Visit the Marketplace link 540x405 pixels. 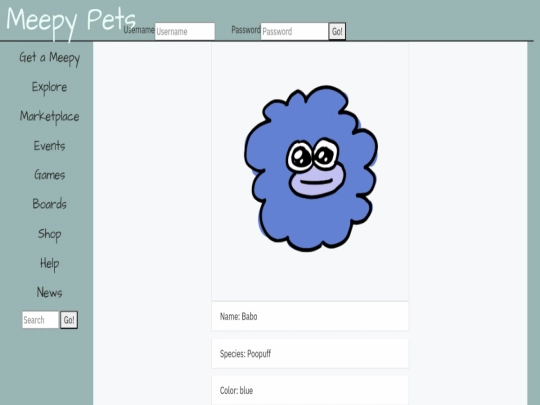pyautogui.click(x=50, y=116)
